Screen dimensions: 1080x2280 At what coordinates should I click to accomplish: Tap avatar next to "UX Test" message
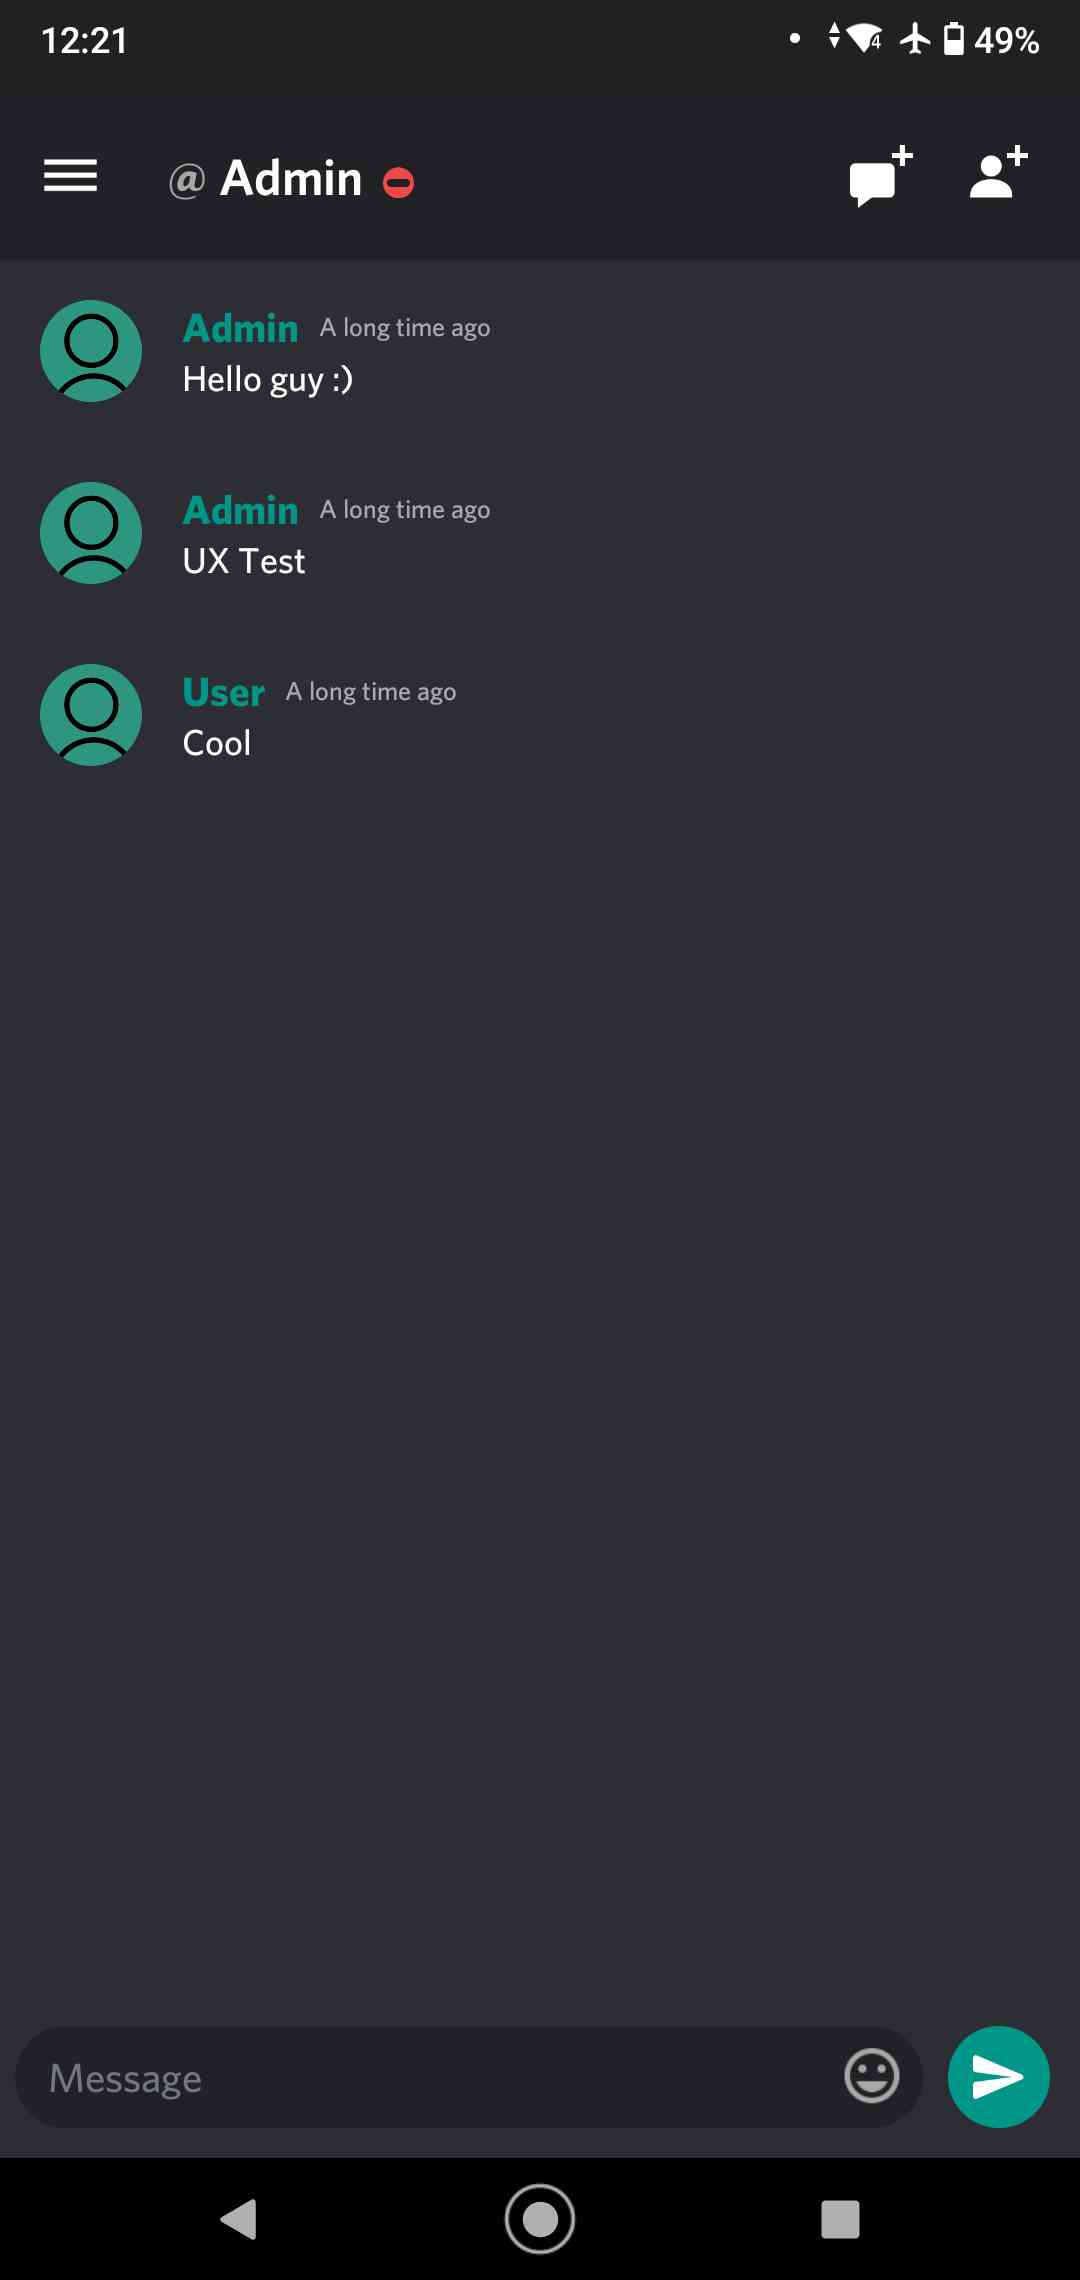(x=91, y=533)
